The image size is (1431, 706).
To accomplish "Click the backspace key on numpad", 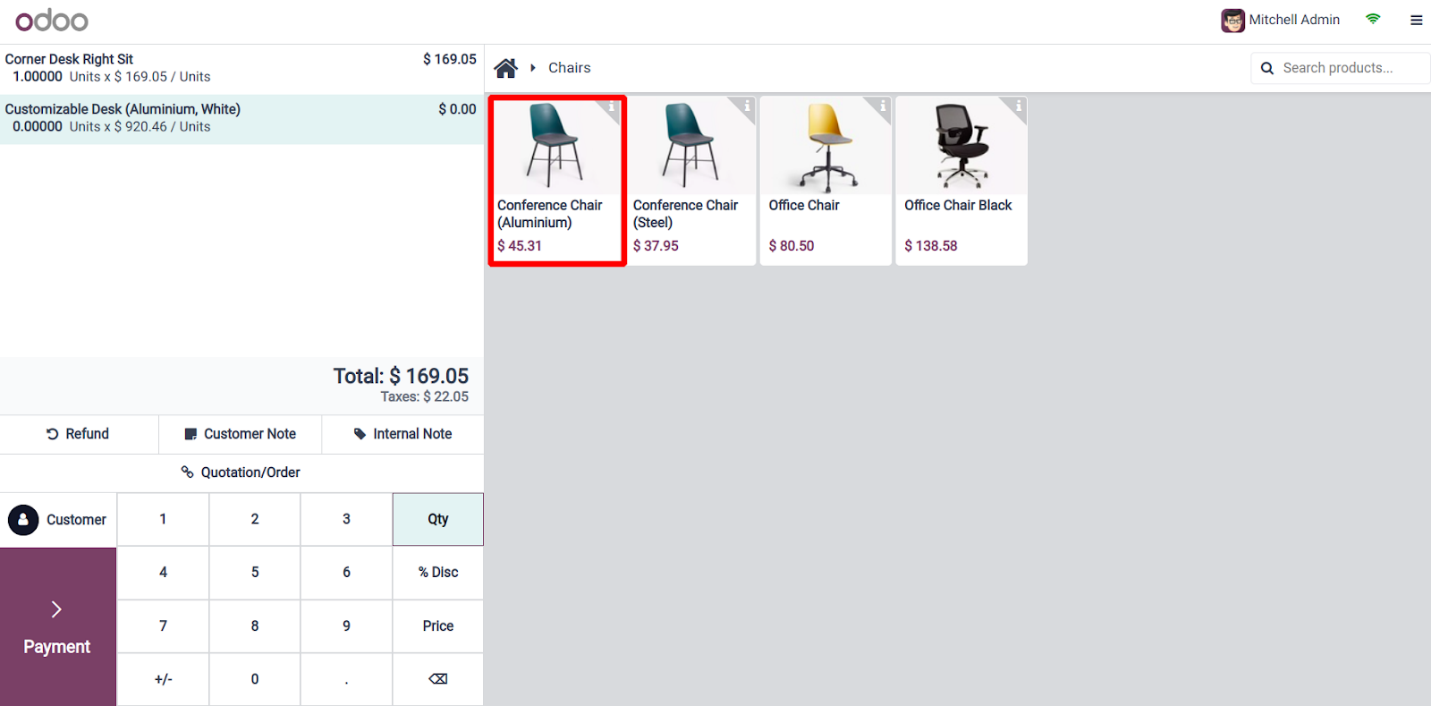I will (x=438, y=679).
